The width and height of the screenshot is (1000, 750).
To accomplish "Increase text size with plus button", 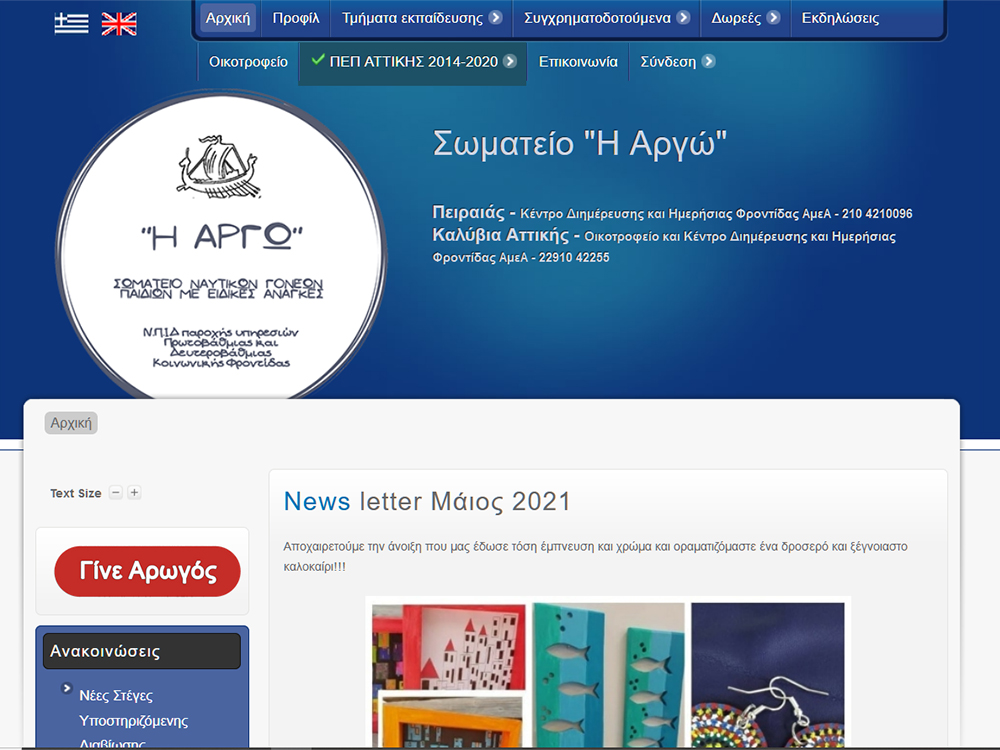I will (134, 492).
